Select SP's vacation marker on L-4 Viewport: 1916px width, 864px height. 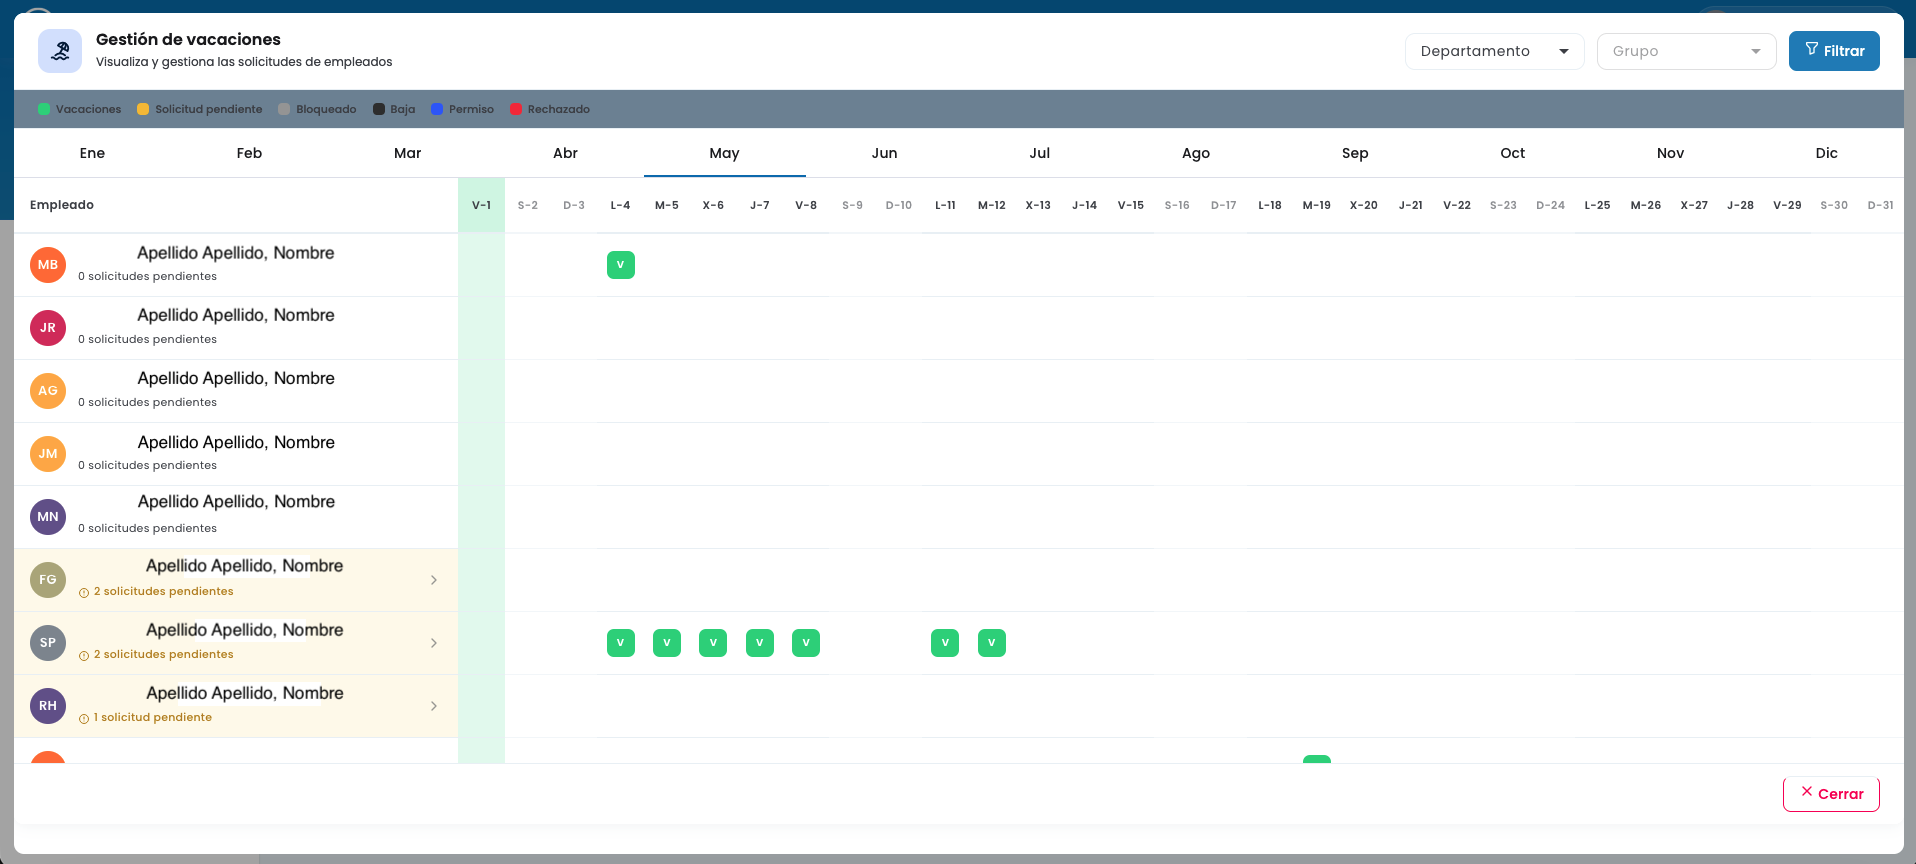tap(621, 643)
